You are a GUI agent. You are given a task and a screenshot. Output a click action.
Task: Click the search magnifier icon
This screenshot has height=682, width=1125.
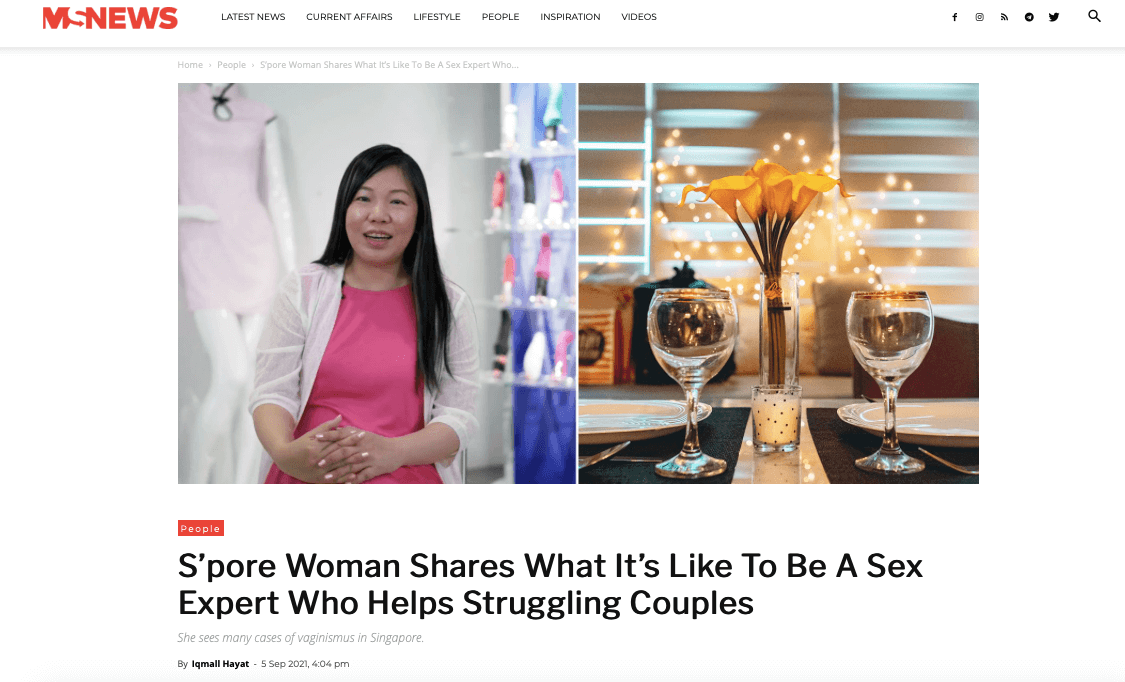coord(1094,16)
